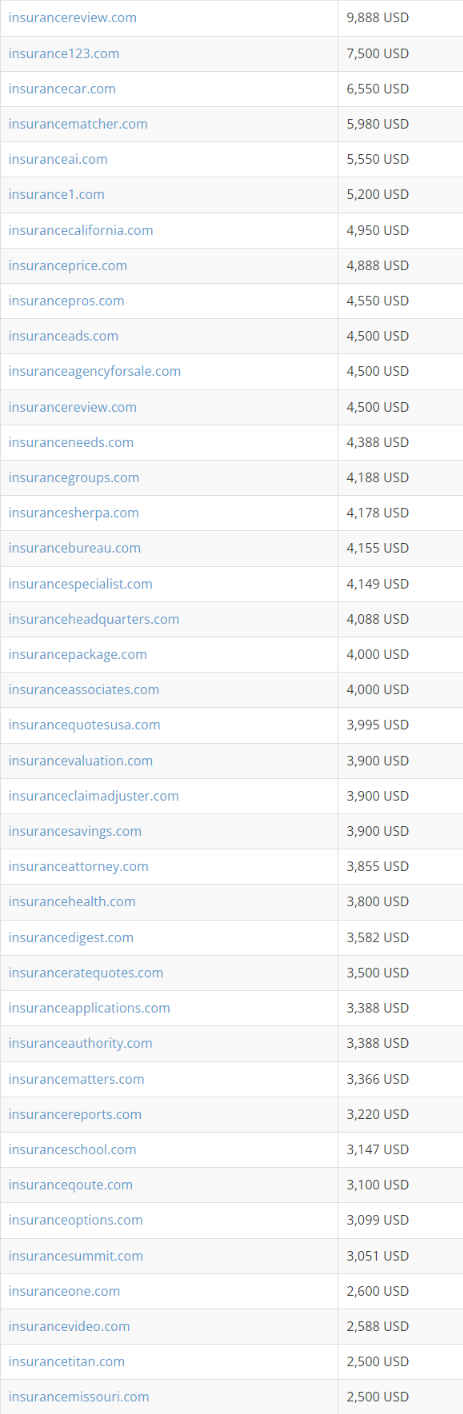The image size is (463, 1414).
Task: Click the insurancedigest.com link
Action: tap(71, 937)
